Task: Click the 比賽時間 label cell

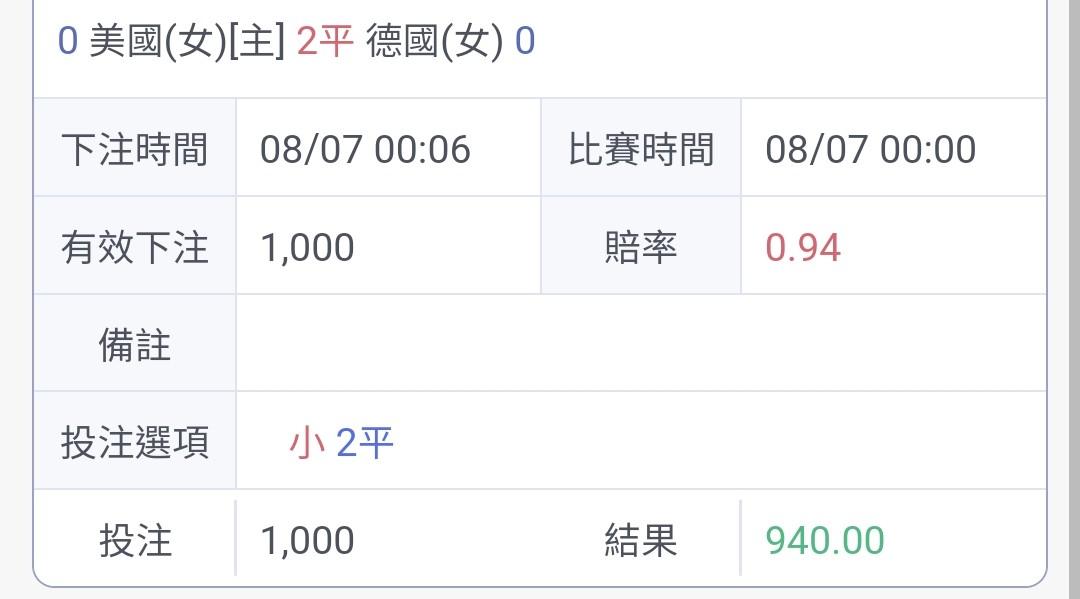Action: tap(641, 149)
